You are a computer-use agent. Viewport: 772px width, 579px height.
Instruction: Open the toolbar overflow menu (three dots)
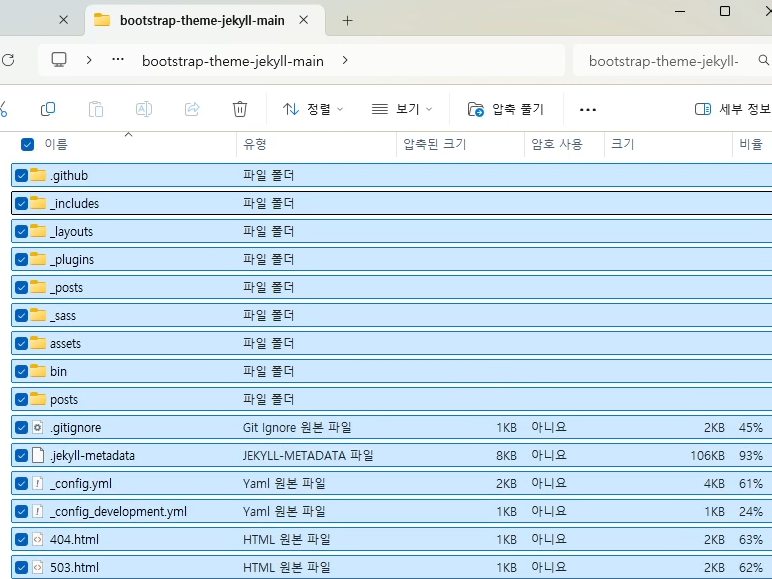tap(588, 109)
